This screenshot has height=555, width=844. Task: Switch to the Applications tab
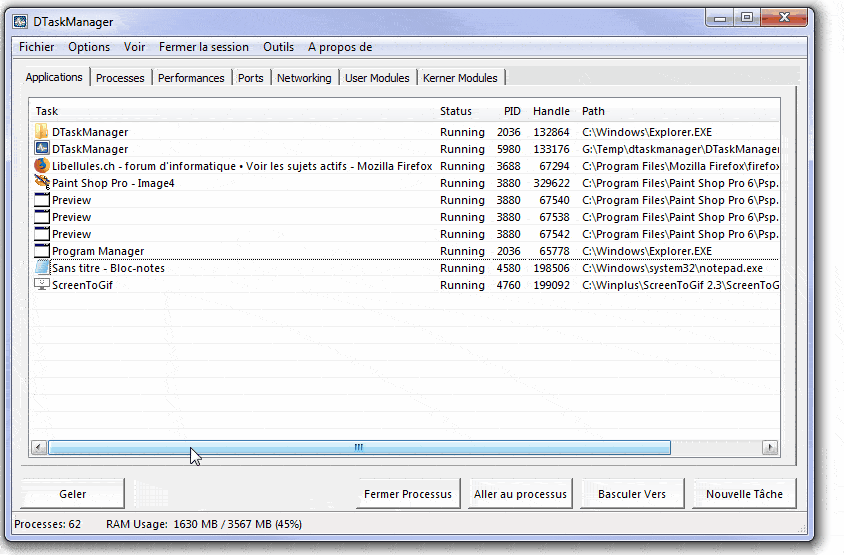tap(54, 77)
